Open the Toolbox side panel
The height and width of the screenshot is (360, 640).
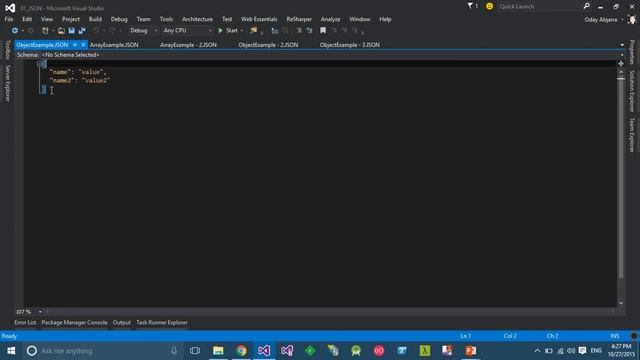click(7, 50)
